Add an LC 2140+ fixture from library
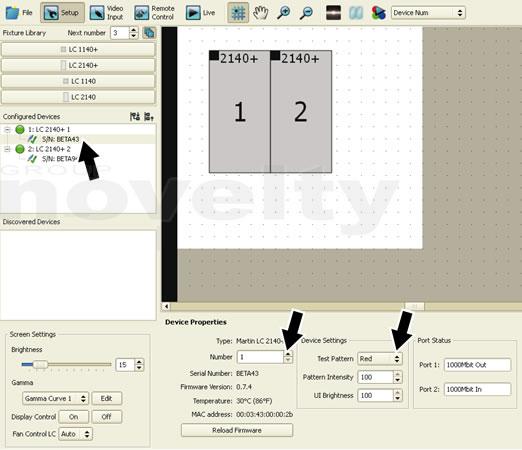This screenshot has height=450, width=522. click(x=78, y=65)
